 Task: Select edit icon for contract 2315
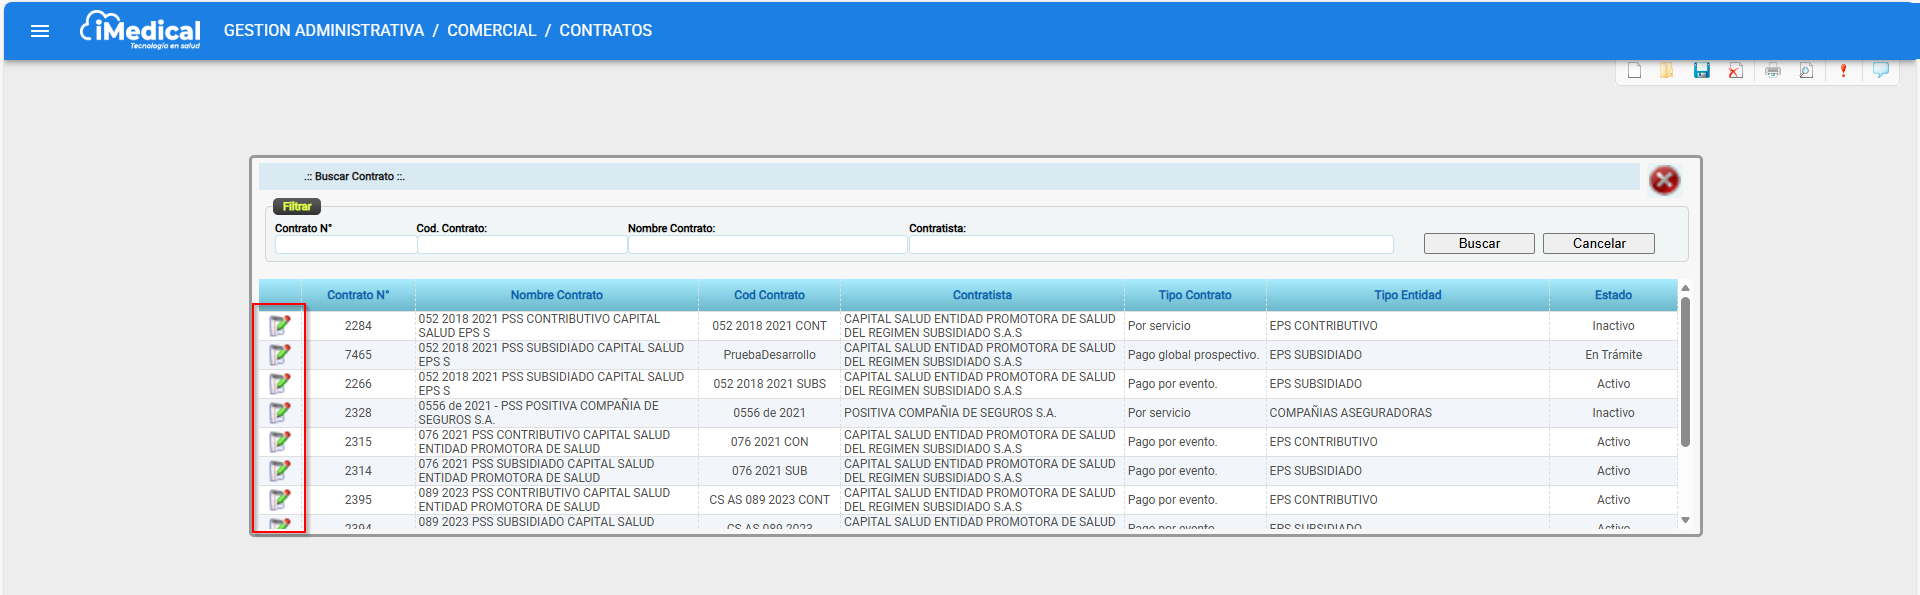(x=280, y=441)
